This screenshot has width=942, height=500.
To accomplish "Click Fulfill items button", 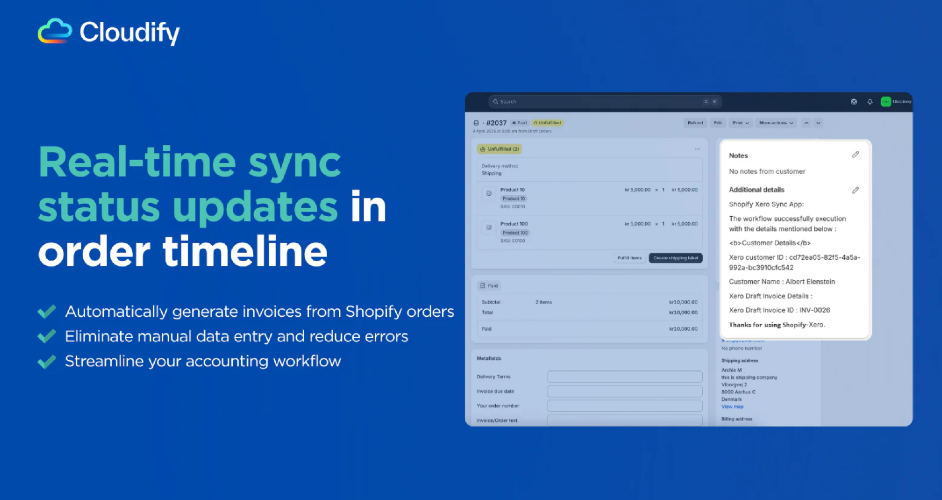I will click(630, 258).
